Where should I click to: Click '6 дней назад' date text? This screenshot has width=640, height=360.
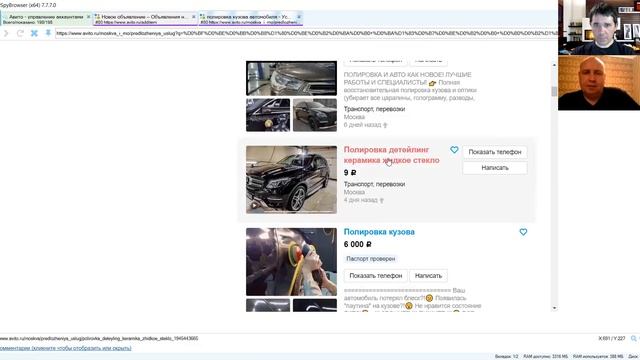[x=362, y=125]
